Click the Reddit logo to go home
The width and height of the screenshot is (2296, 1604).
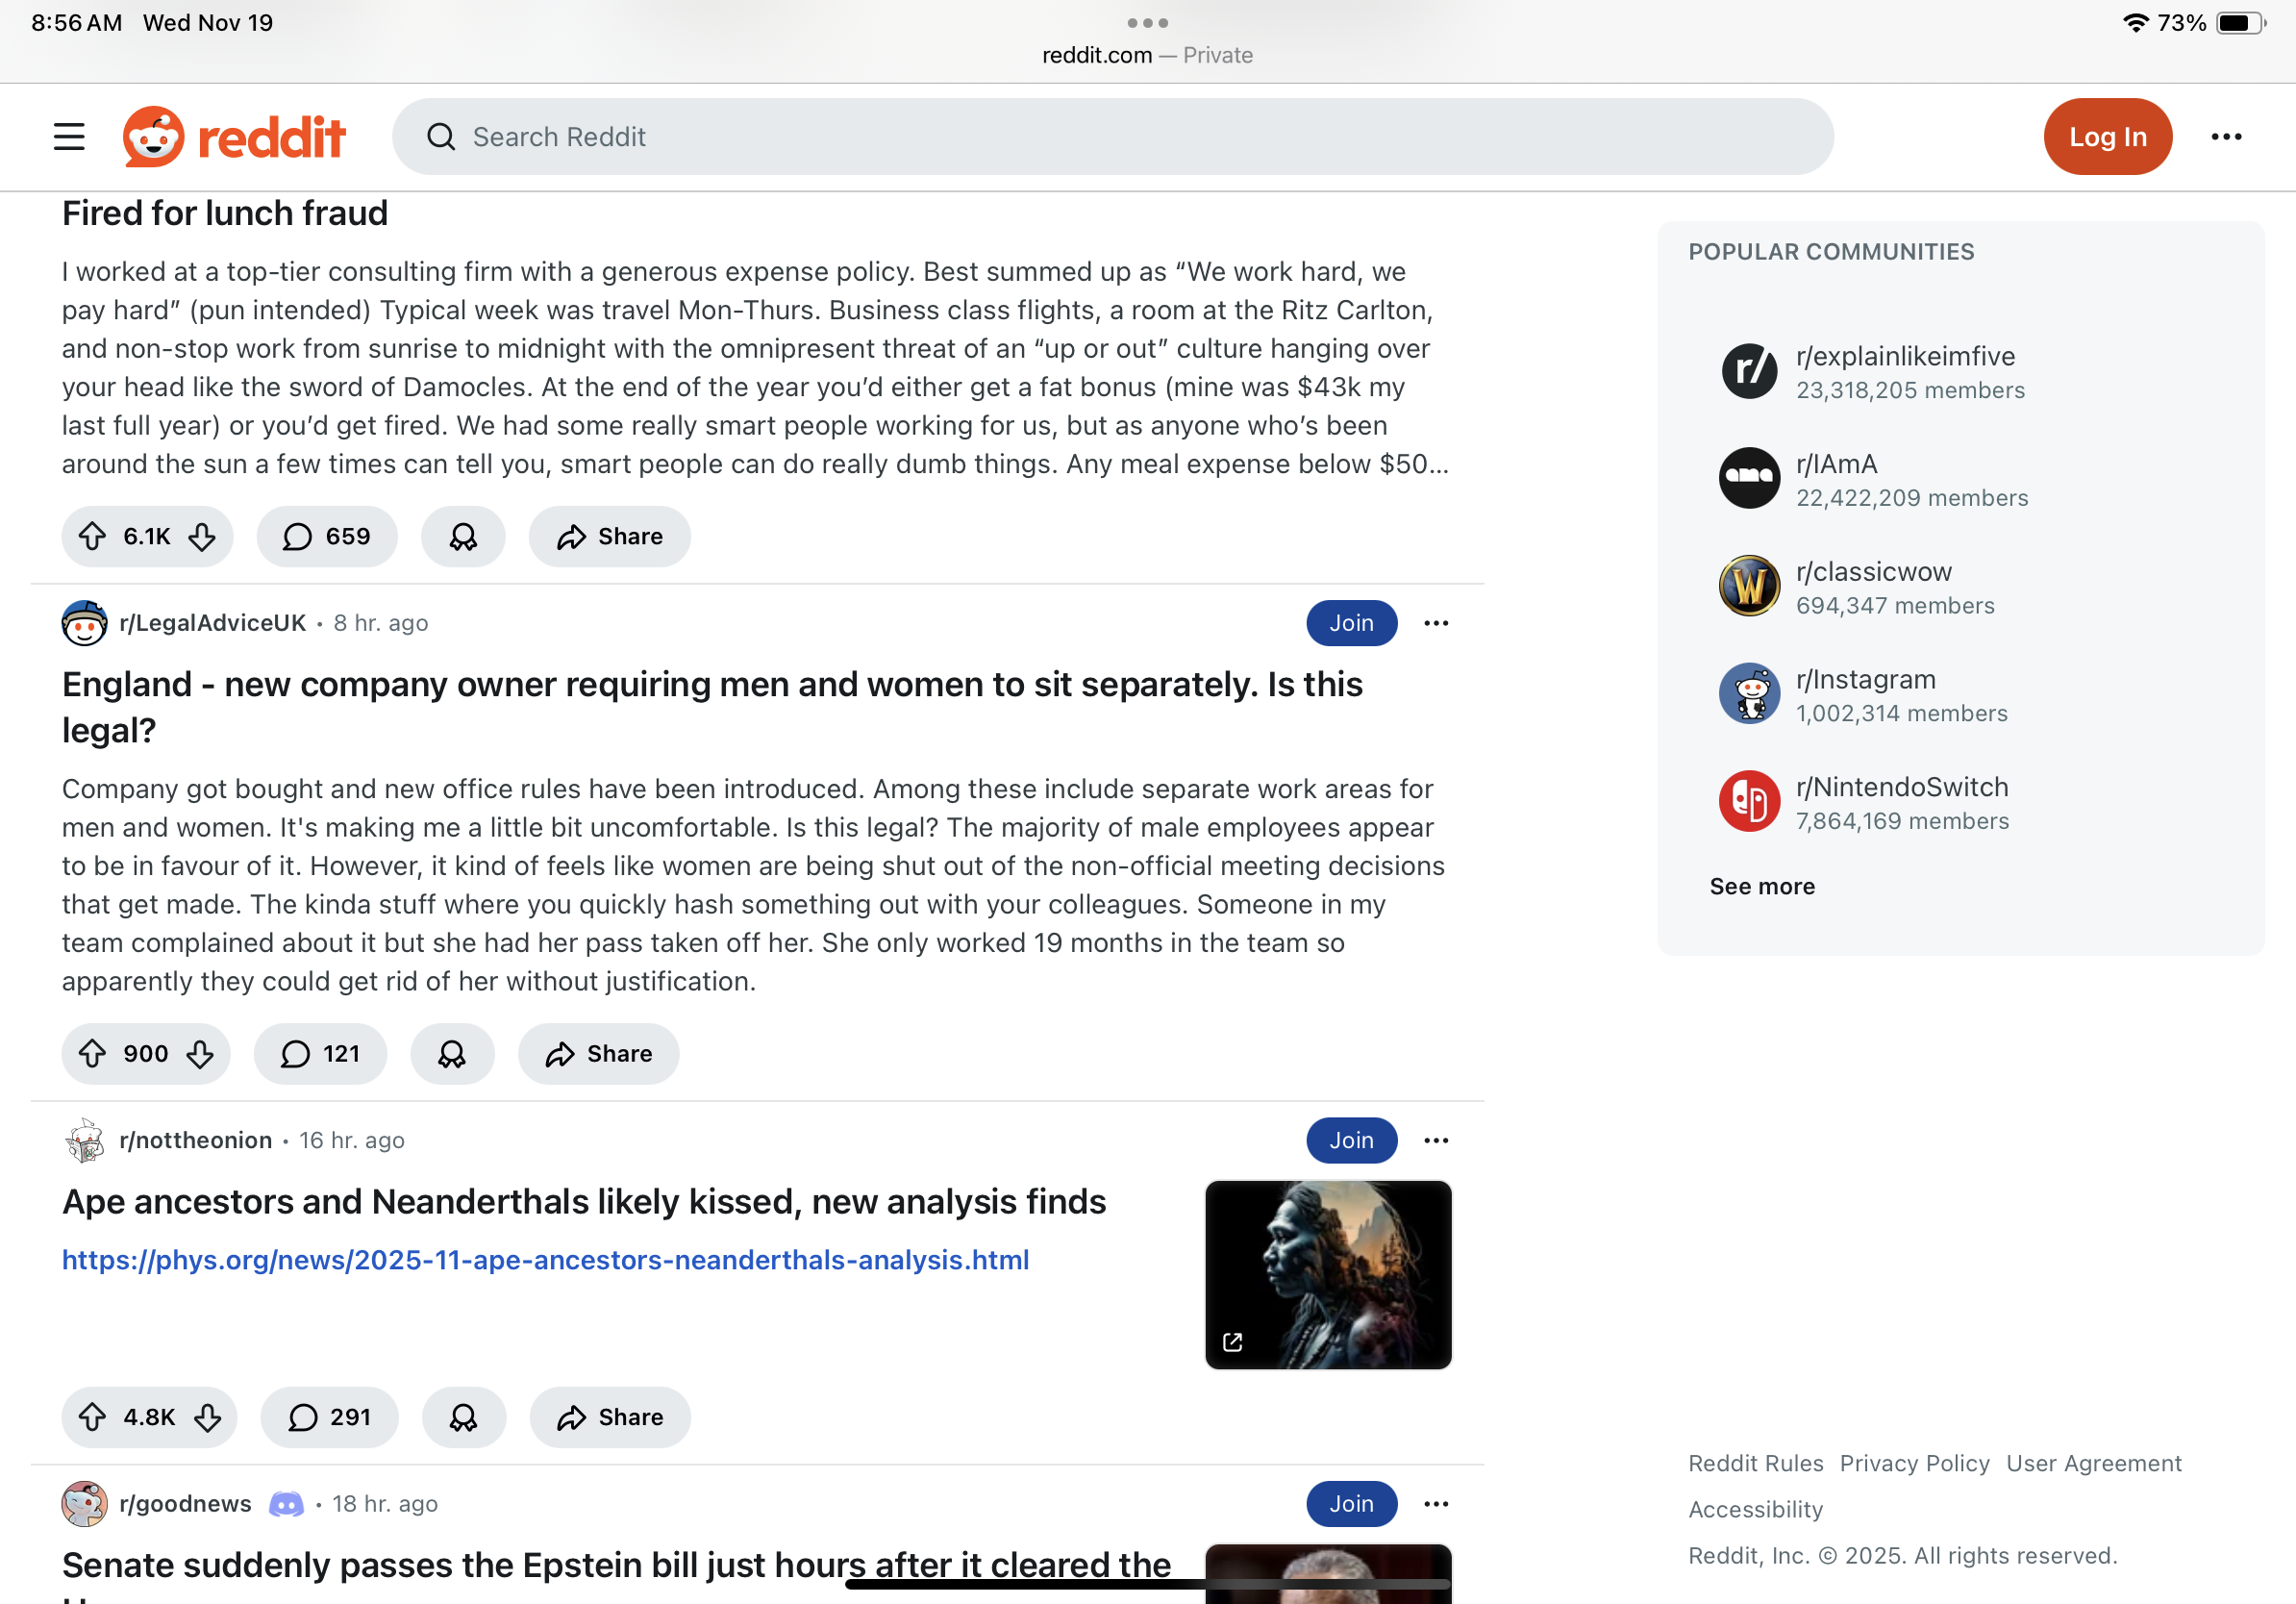tap(234, 137)
